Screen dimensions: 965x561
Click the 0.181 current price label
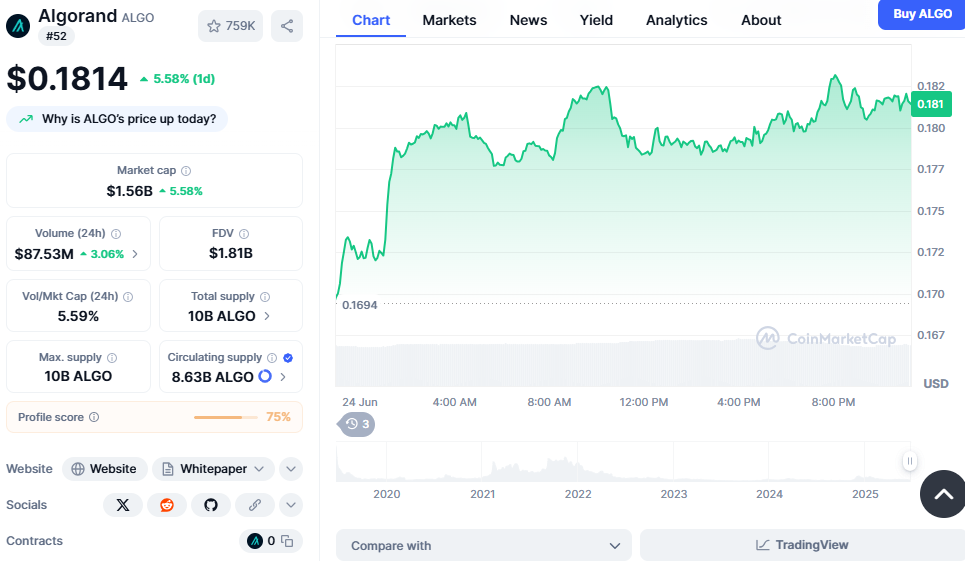(931, 104)
